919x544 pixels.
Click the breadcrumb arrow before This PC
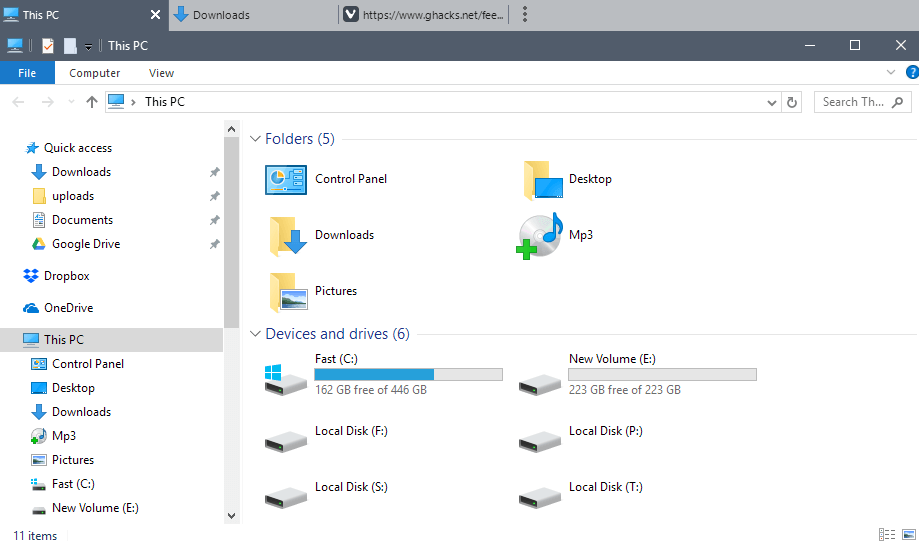(x=134, y=102)
